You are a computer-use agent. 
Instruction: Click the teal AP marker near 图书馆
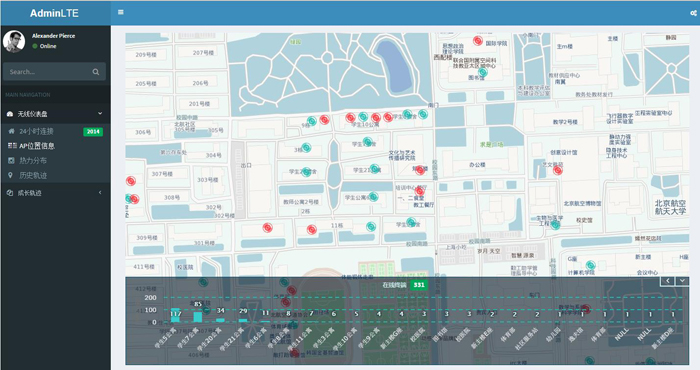click(x=483, y=72)
